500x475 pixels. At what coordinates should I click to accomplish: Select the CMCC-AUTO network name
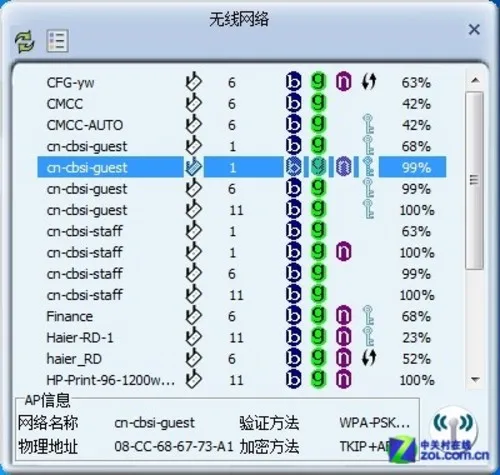85,125
